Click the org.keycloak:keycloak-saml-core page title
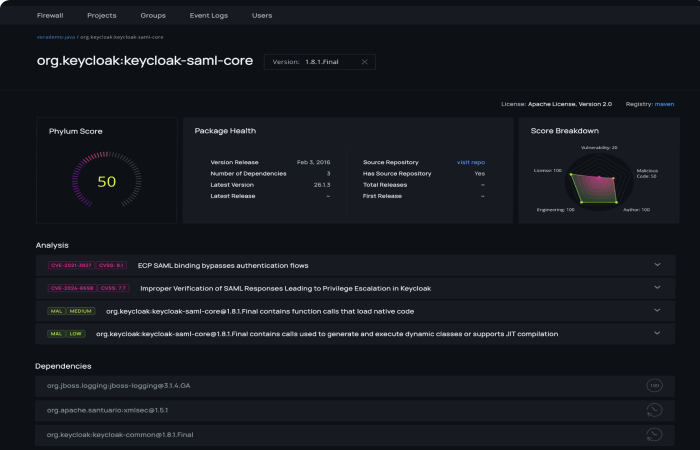 145,61
